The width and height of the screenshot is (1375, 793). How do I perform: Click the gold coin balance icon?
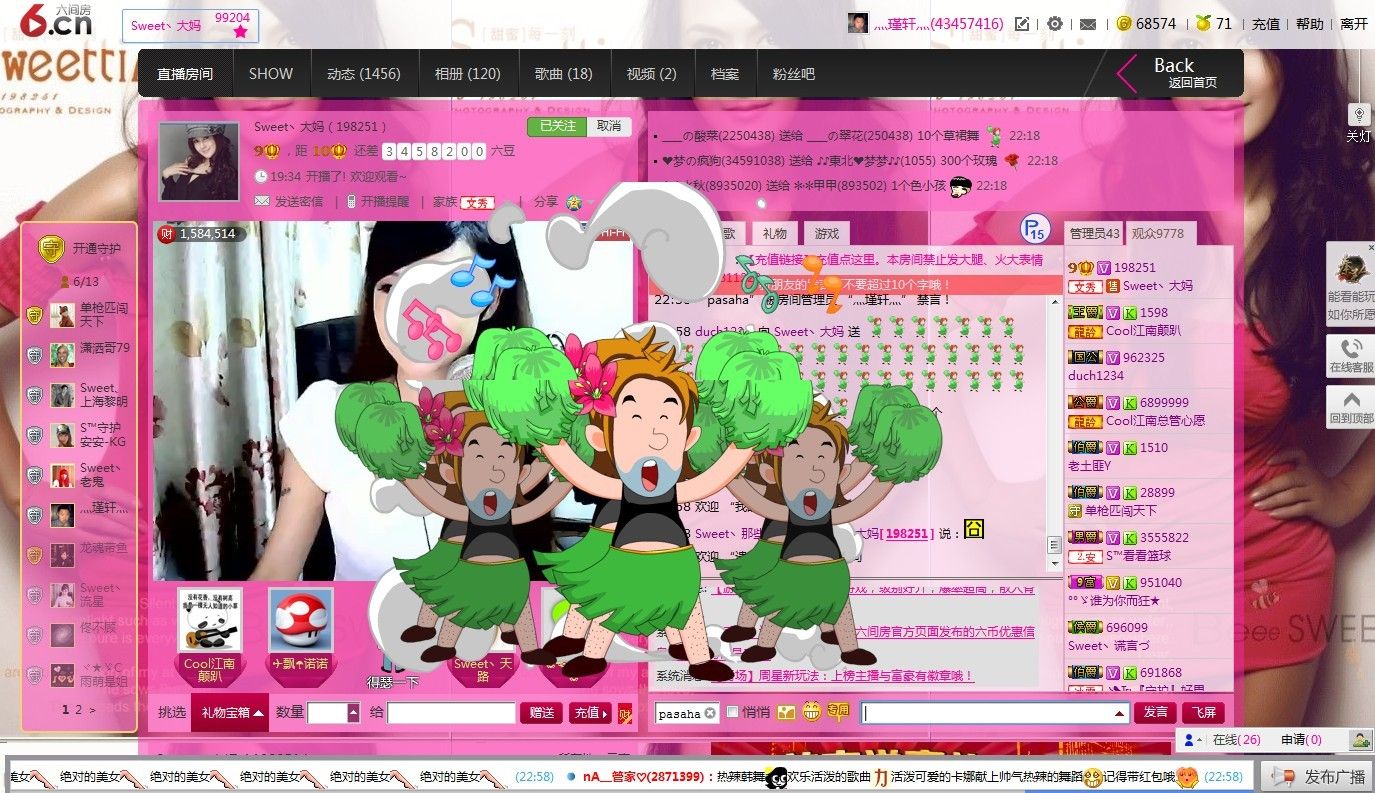click(x=1124, y=23)
